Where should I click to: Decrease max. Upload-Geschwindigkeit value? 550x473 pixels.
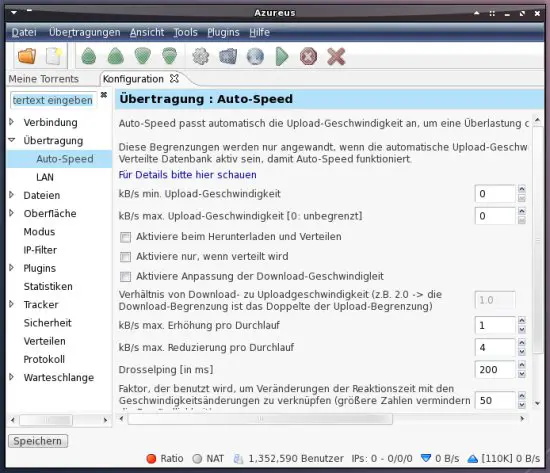522,220
